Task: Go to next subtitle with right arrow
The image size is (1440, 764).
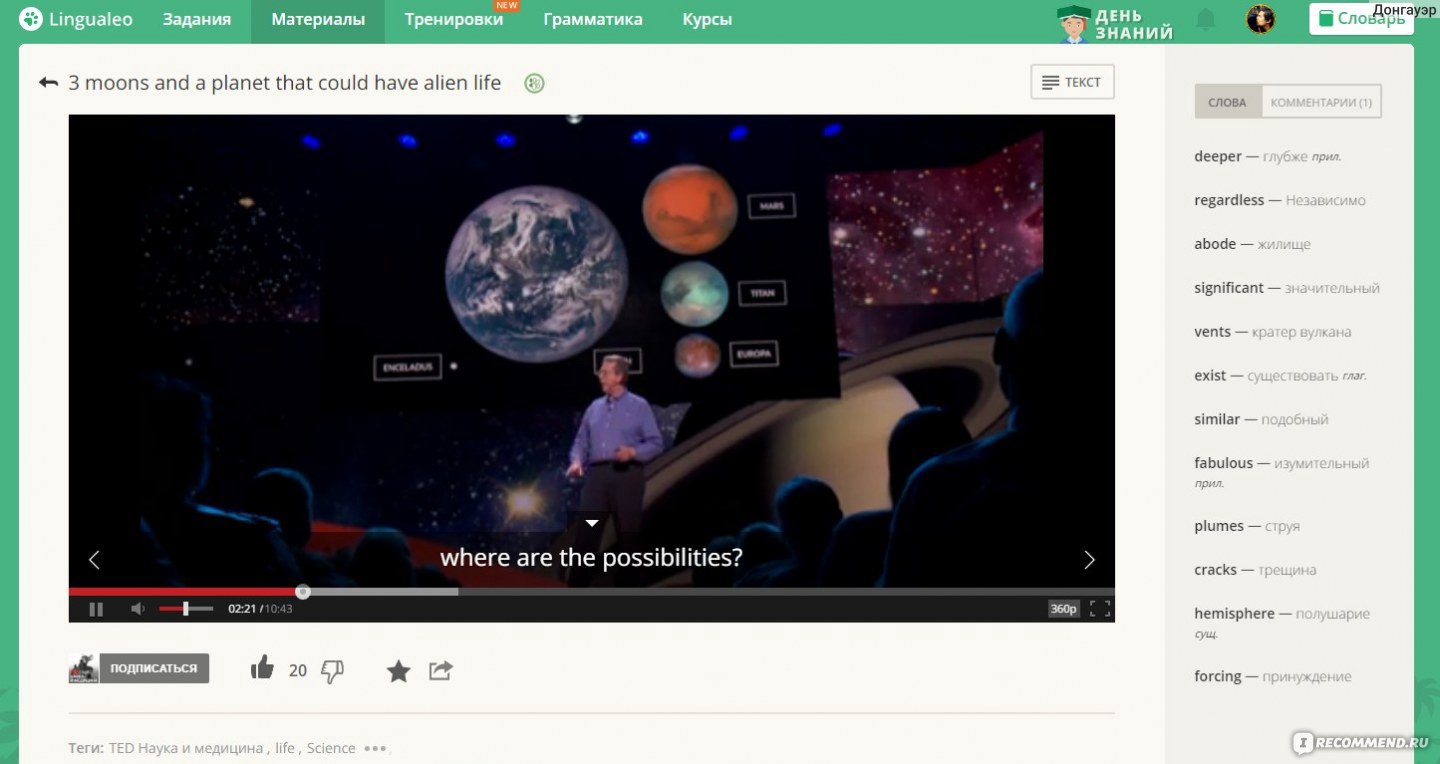Action: pos(1089,560)
